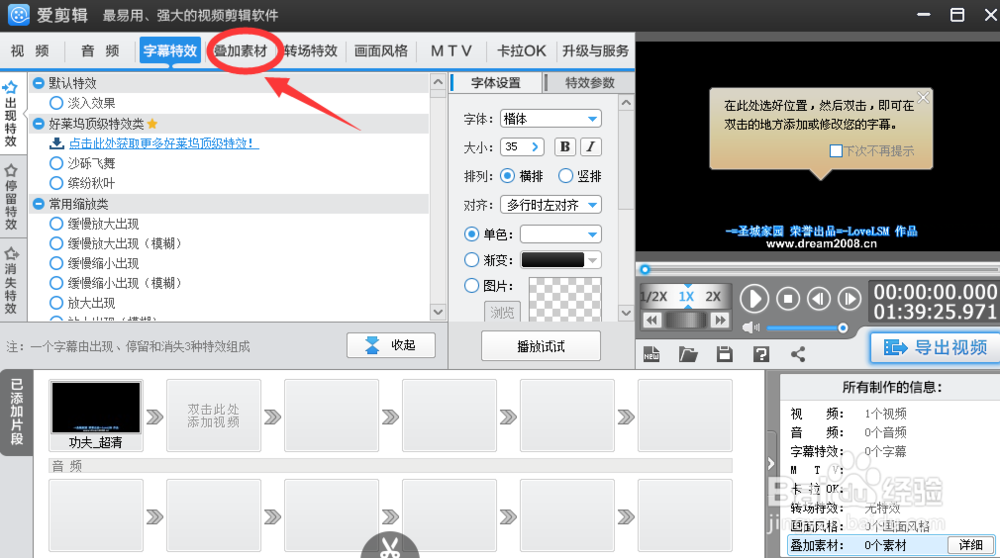Select the 功夫_超清 video clip thumbnail
Image resolution: width=1000 pixels, height=558 pixels.
[x=96, y=415]
